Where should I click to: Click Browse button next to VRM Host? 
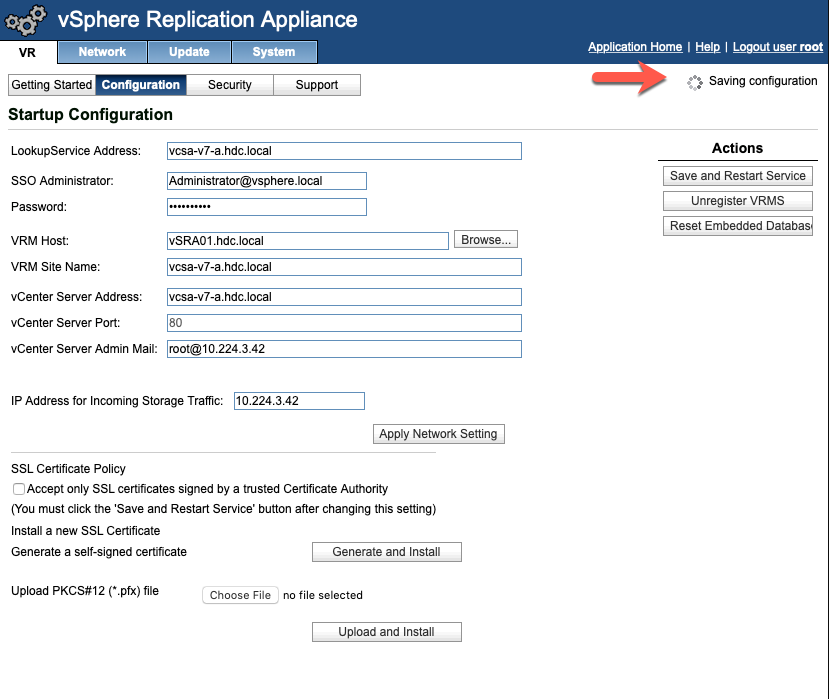(x=486, y=240)
